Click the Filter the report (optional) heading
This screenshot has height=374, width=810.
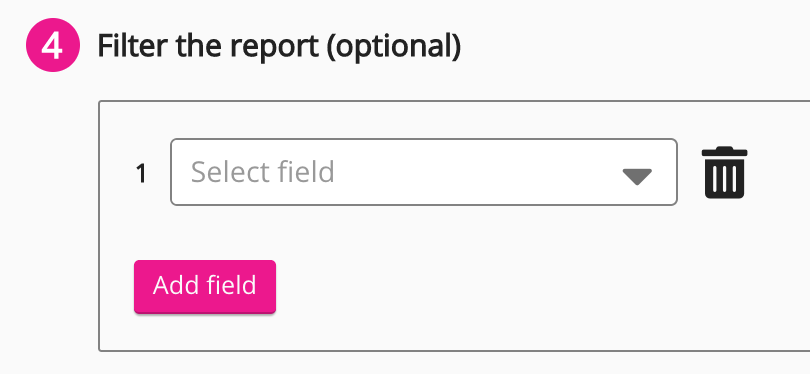pos(279,46)
